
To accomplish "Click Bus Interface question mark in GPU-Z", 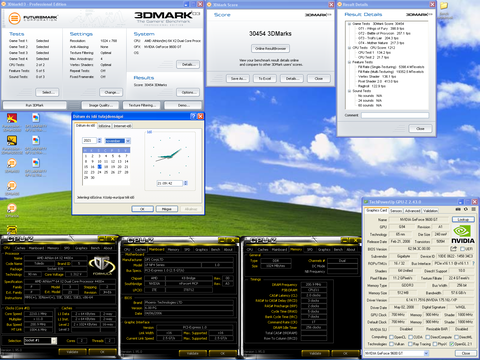I will [474, 263].
